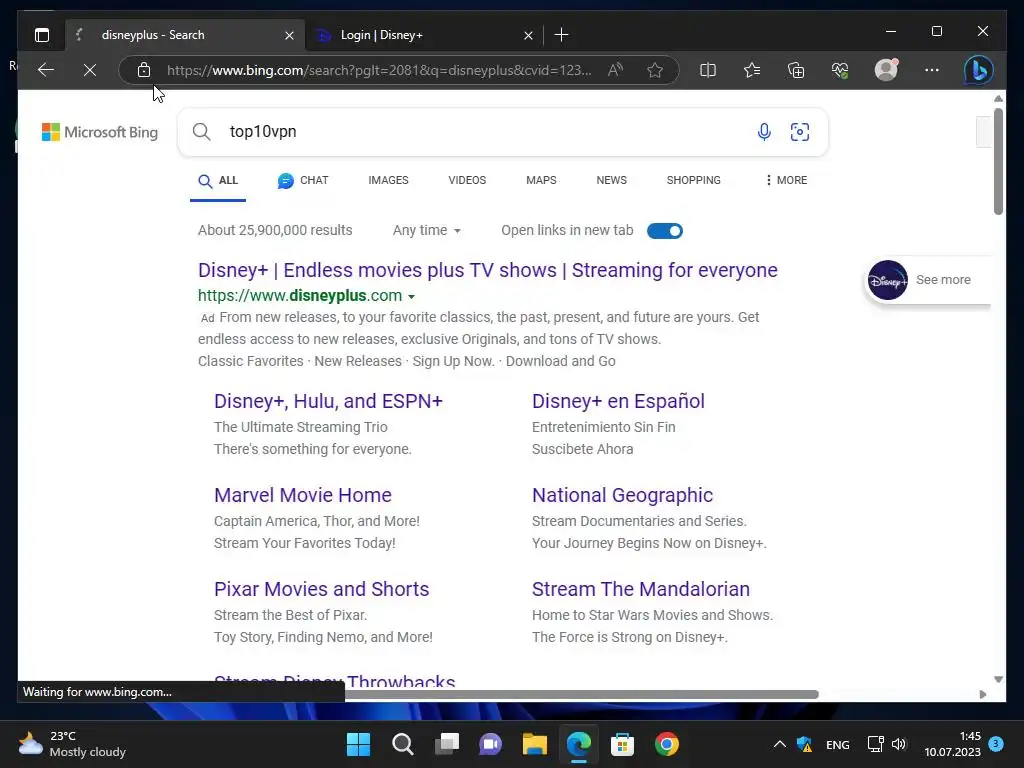The height and width of the screenshot is (768, 1024).
Task: Add this page to favorites star
Action: click(x=655, y=70)
